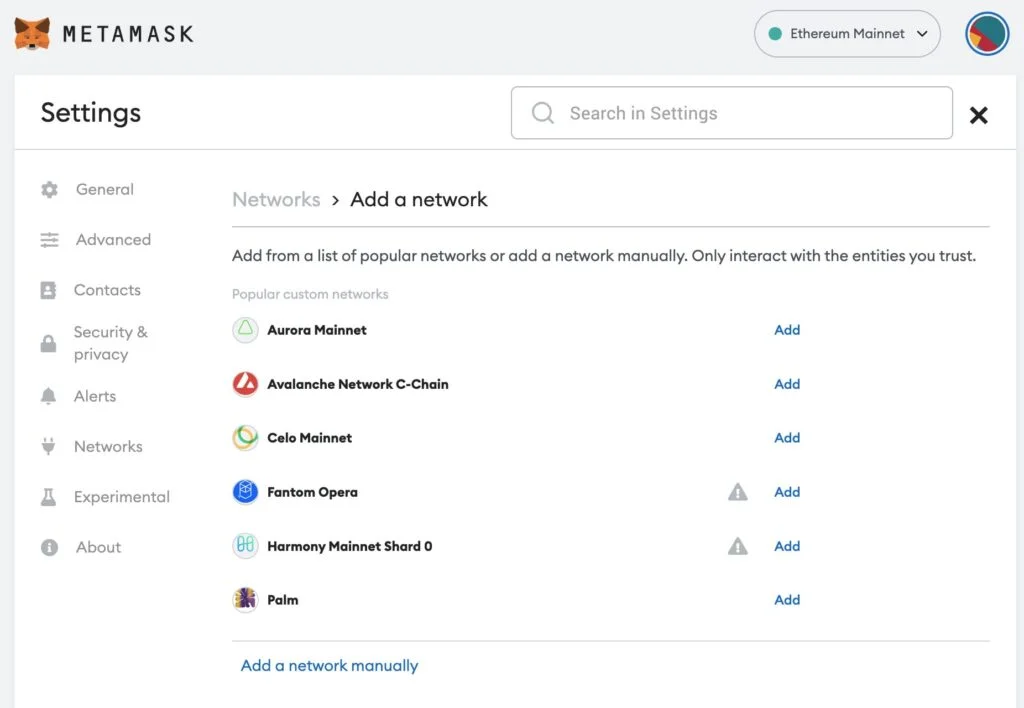Switch to the Advanced settings section
The image size is (1024, 708).
point(112,240)
